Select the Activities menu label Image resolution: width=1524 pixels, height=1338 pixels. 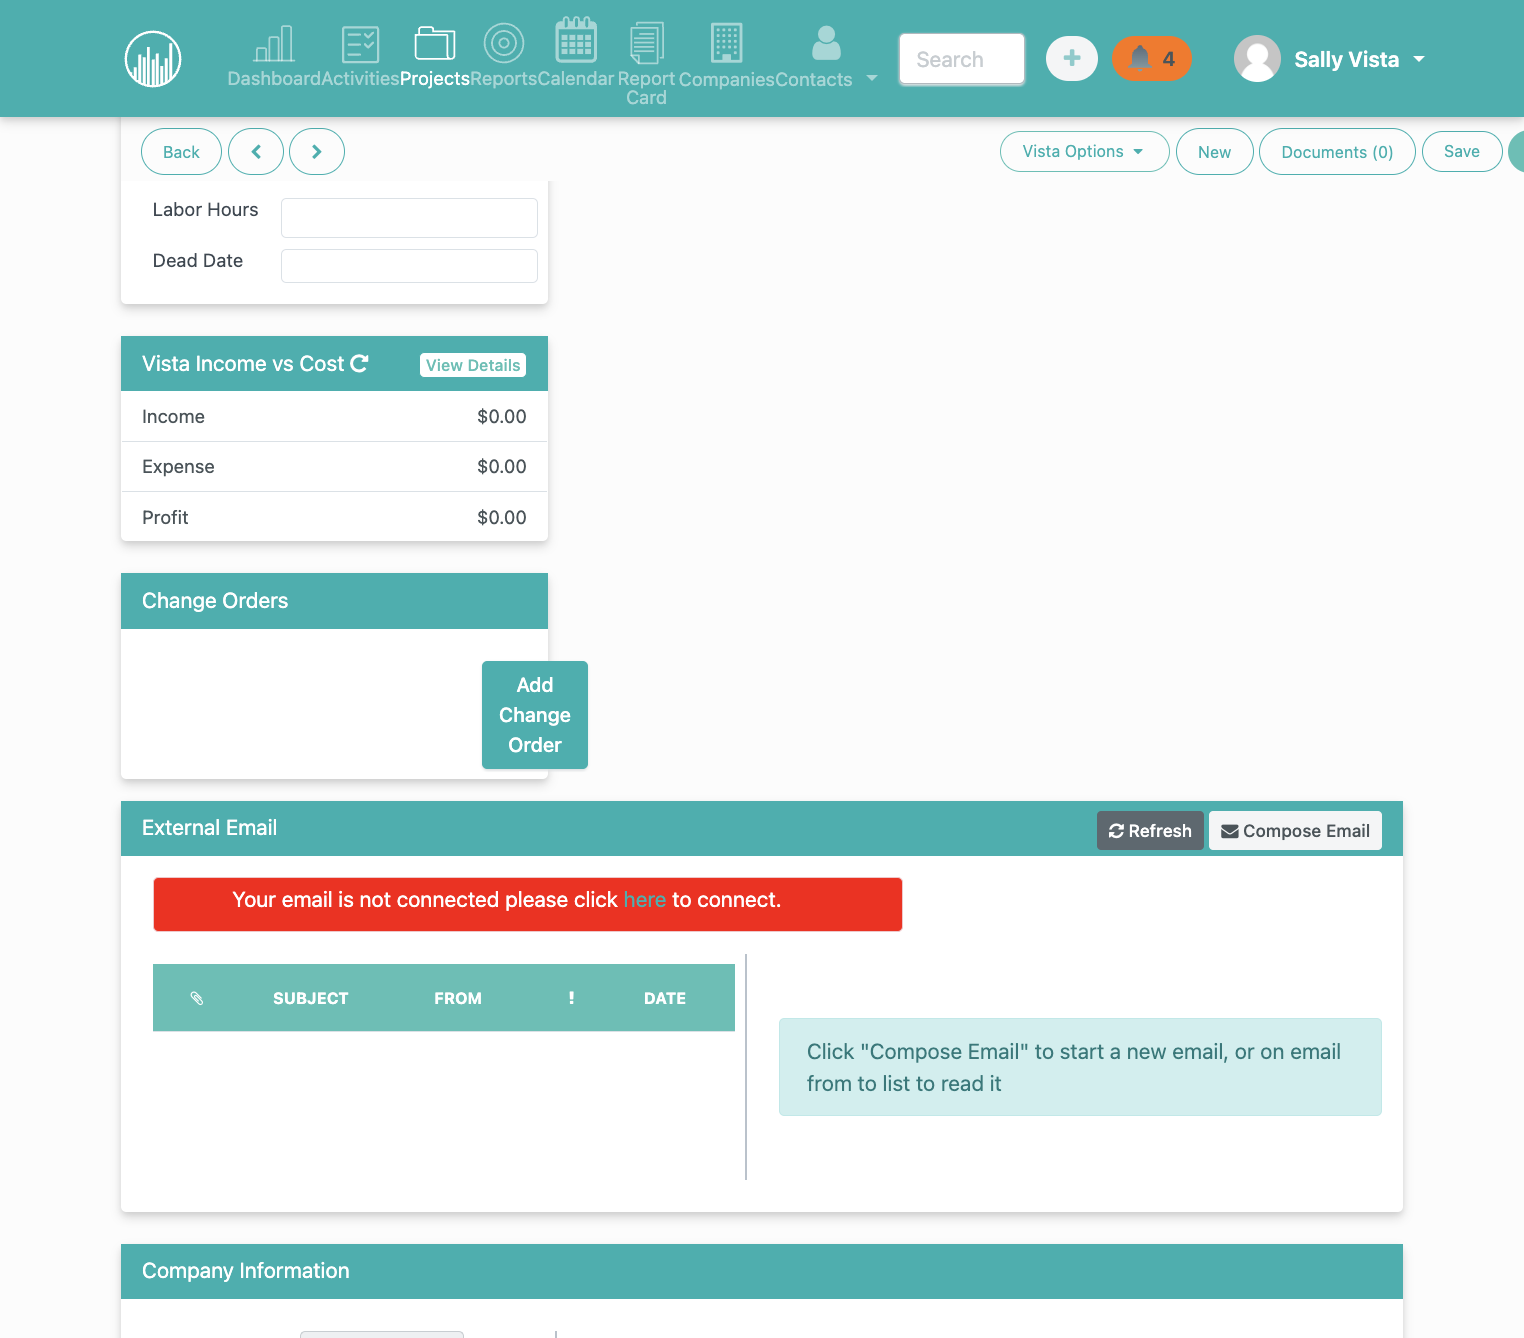[361, 79]
